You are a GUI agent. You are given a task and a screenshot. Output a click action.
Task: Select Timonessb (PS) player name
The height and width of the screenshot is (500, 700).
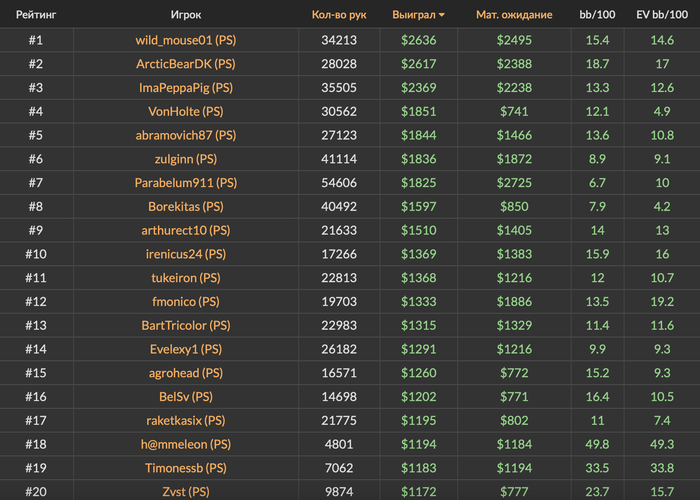[185, 468]
